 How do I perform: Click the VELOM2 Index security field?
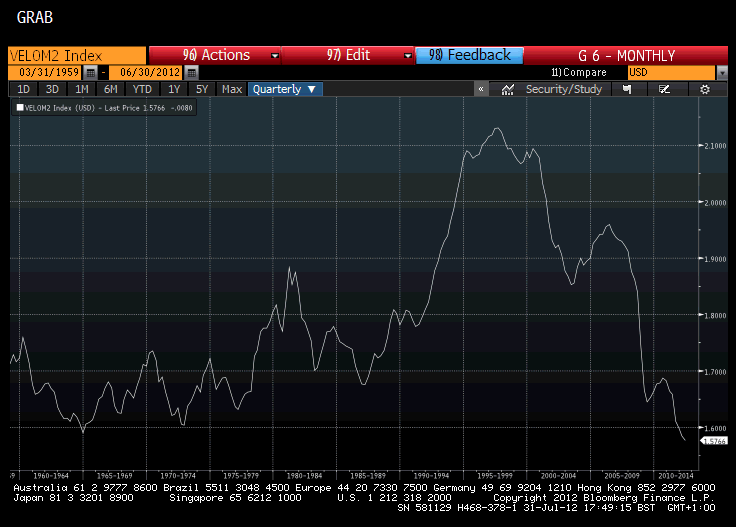77,55
